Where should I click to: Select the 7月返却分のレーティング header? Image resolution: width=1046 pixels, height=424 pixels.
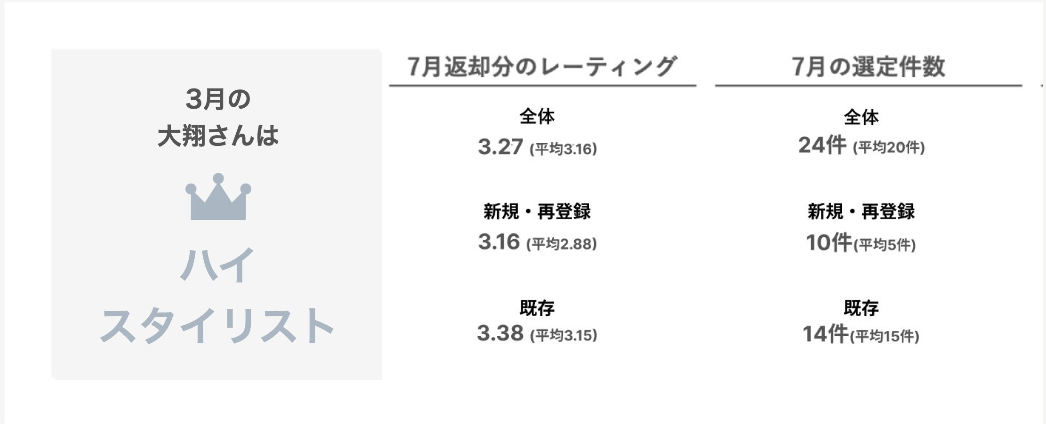pyautogui.click(x=542, y=67)
